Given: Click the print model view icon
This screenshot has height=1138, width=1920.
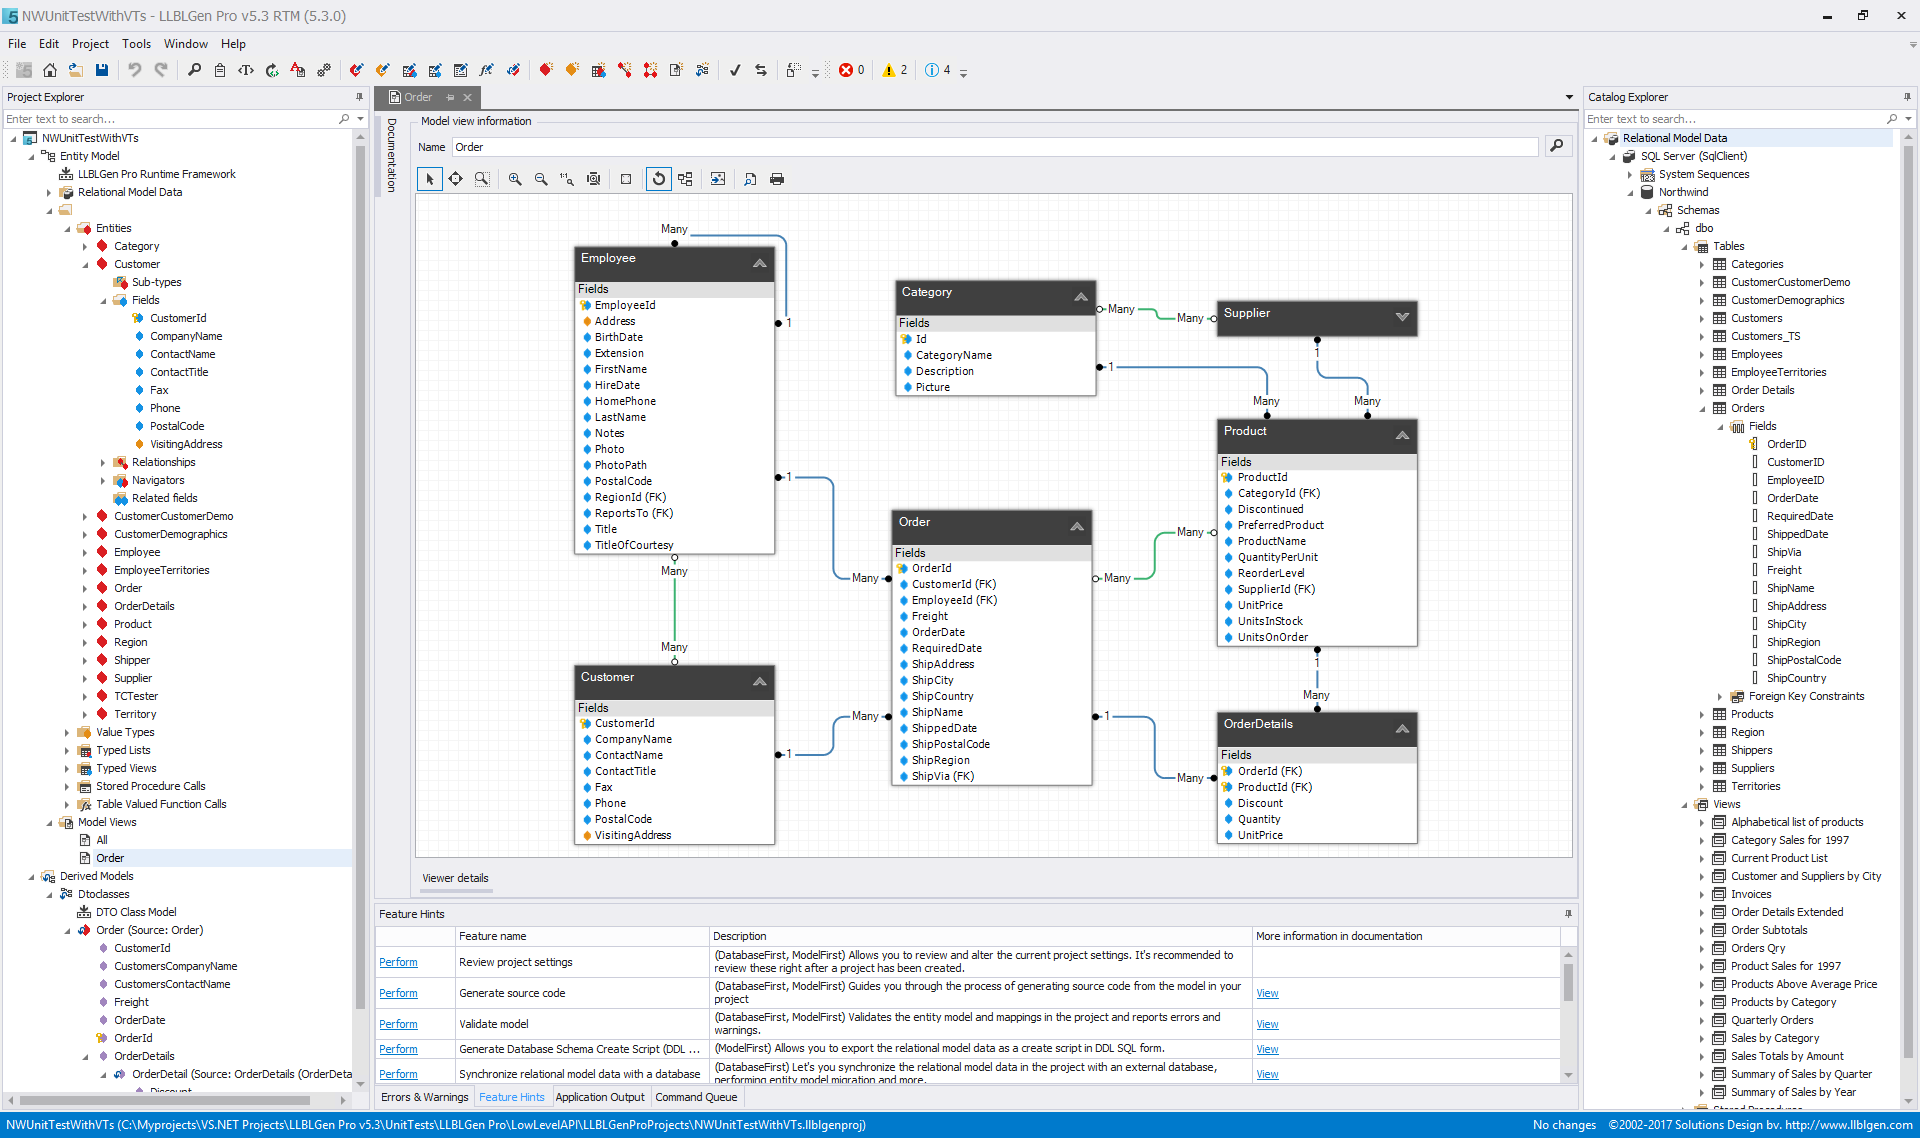Looking at the screenshot, I should click(x=777, y=179).
